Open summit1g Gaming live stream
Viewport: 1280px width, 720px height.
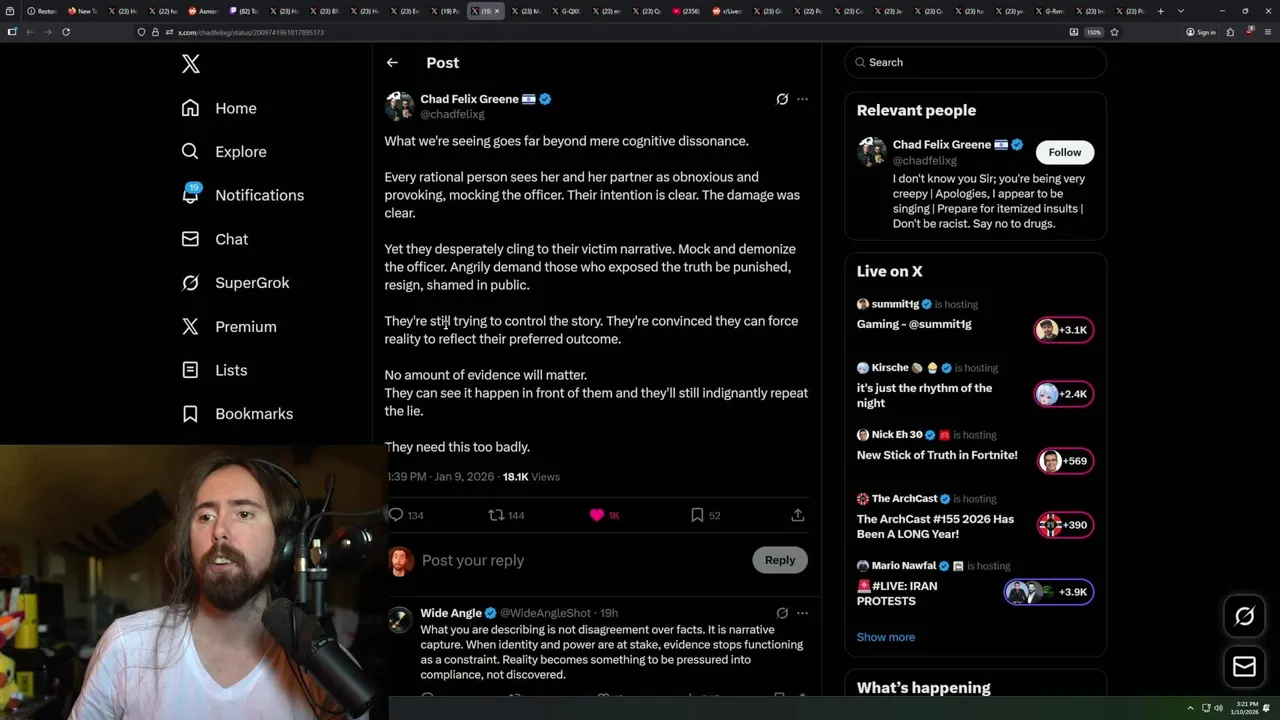(x=914, y=324)
